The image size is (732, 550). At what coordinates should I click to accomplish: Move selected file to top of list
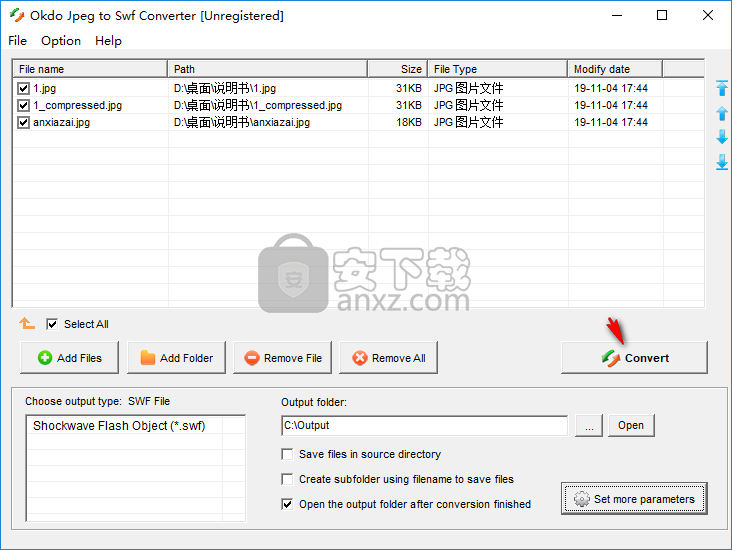click(722, 88)
